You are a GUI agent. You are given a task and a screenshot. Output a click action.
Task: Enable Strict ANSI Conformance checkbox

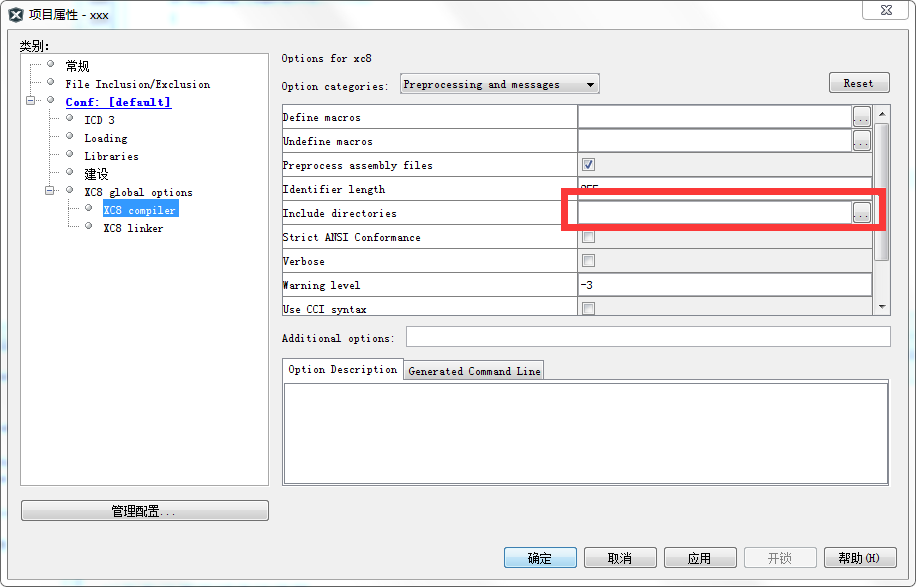(588, 237)
